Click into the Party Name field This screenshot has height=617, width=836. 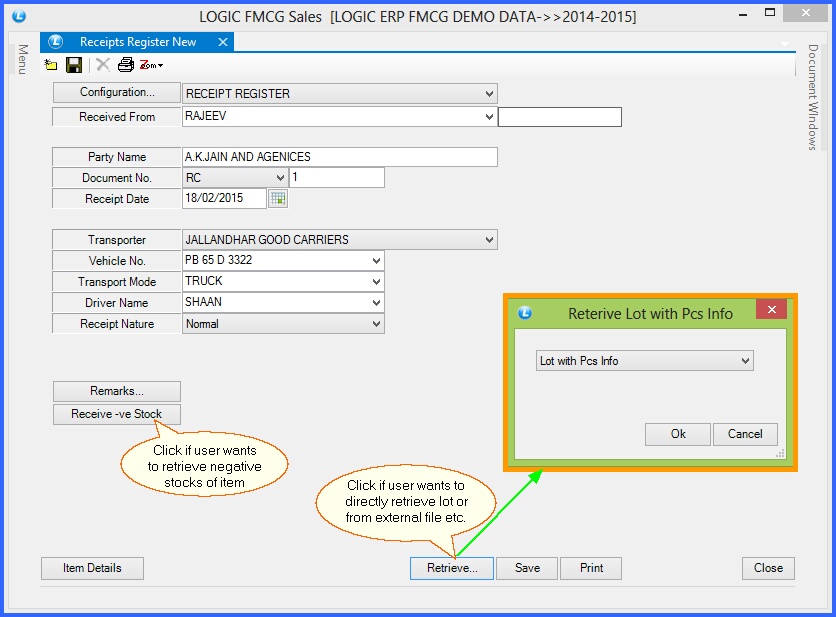339,157
